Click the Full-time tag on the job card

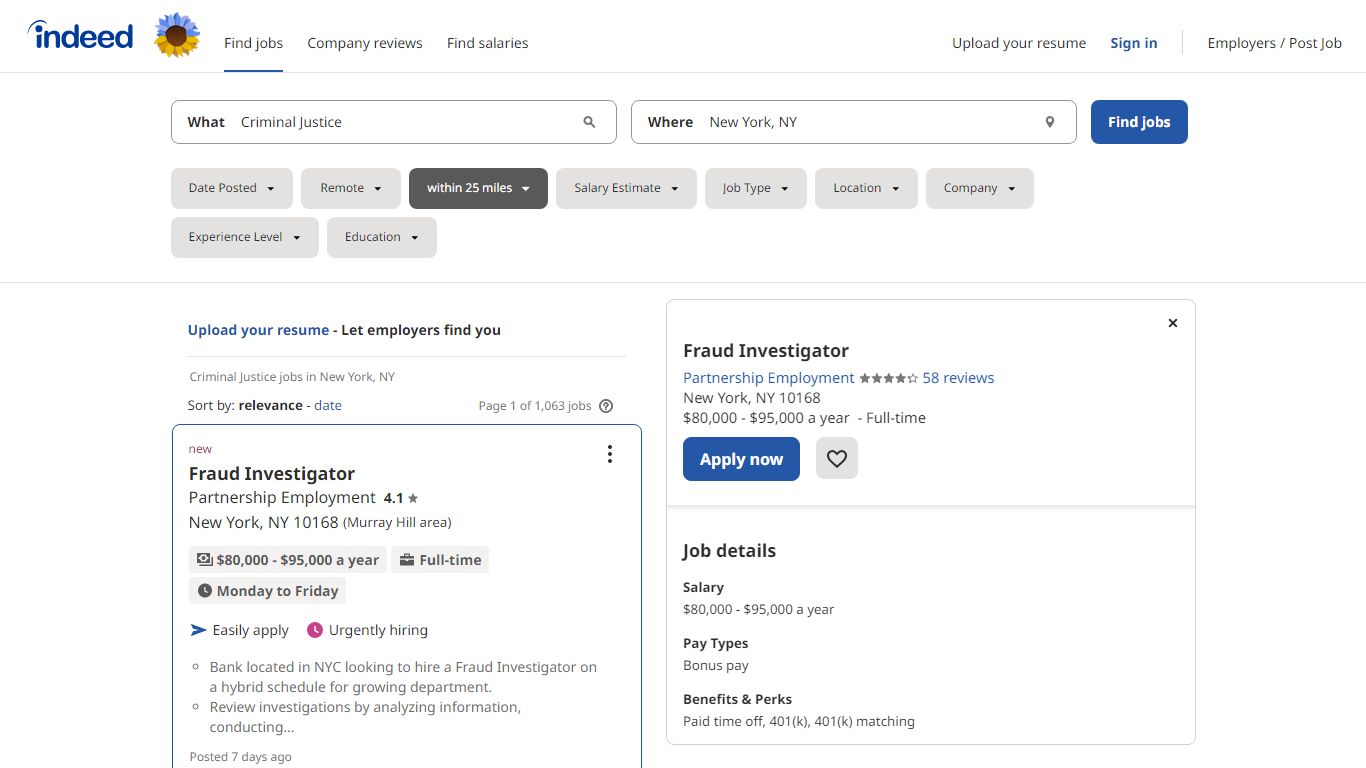pos(440,560)
